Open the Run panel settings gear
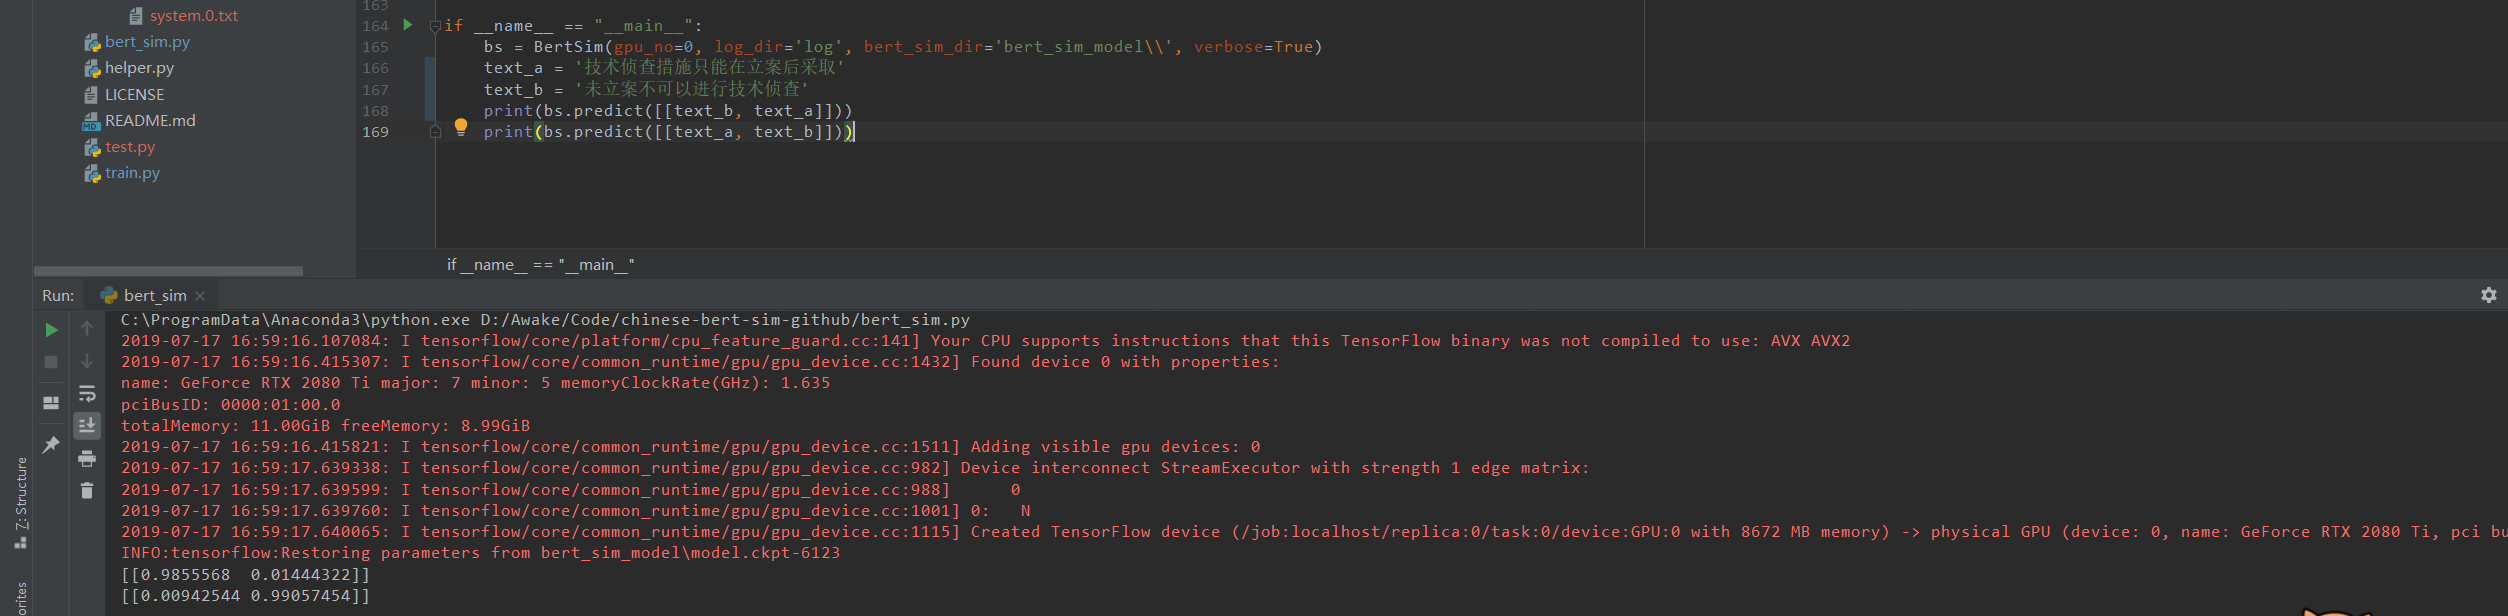Image resolution: width=2508 pixels, height=616 pixels. click(2488, 294)
